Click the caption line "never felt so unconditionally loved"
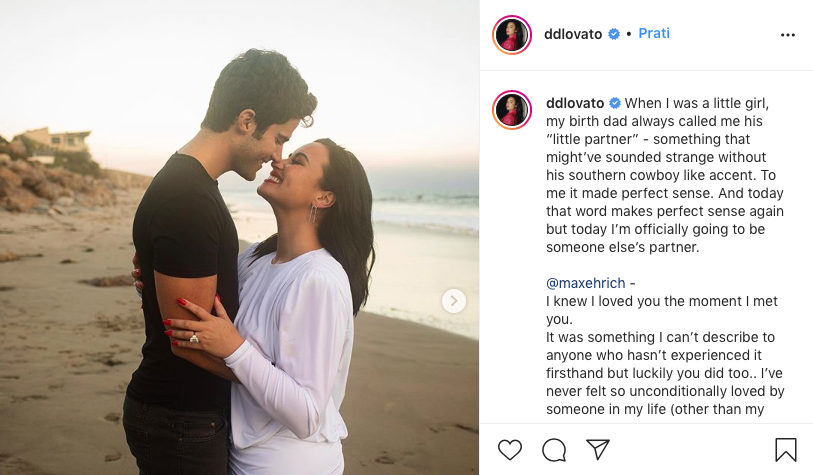 pyautogui.click(x=665, y=391)
